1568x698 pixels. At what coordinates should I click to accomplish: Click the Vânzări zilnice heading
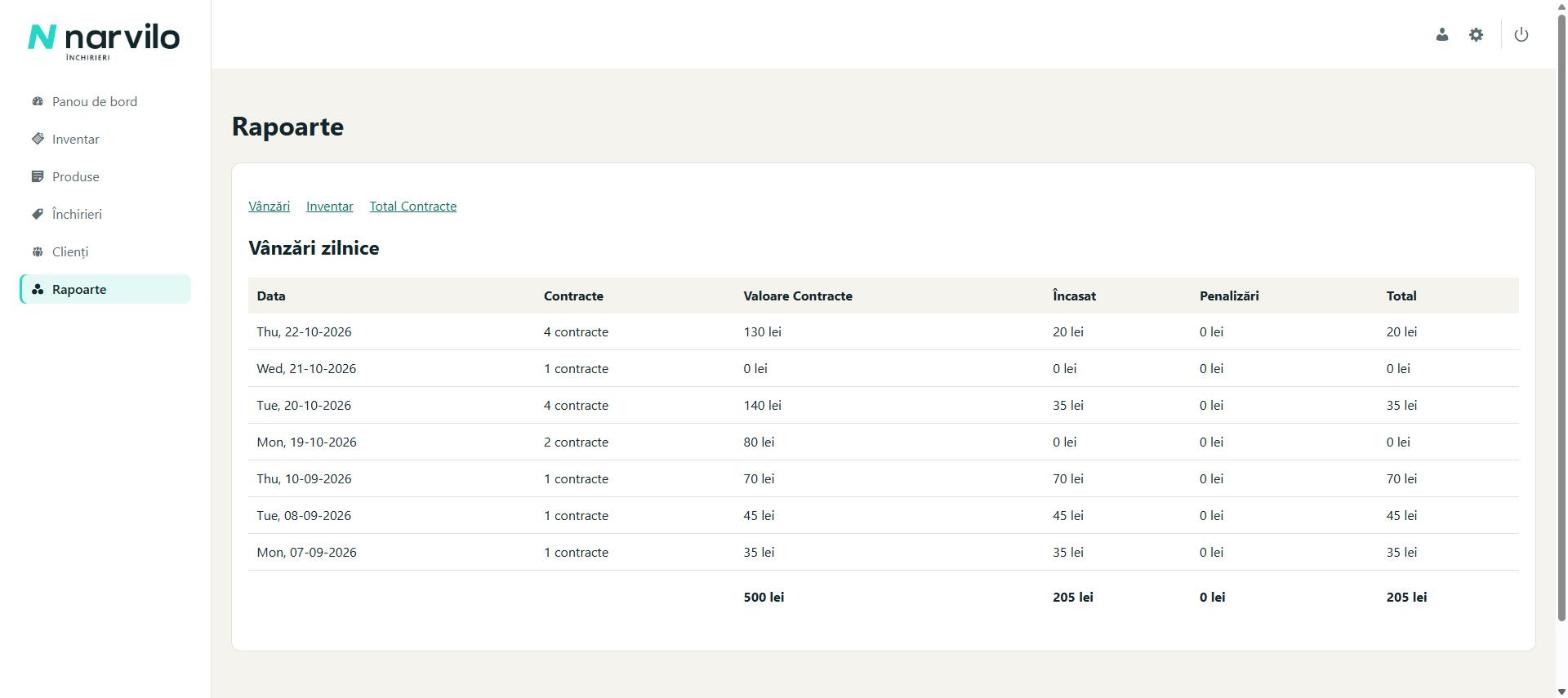[x=314, y=248]
